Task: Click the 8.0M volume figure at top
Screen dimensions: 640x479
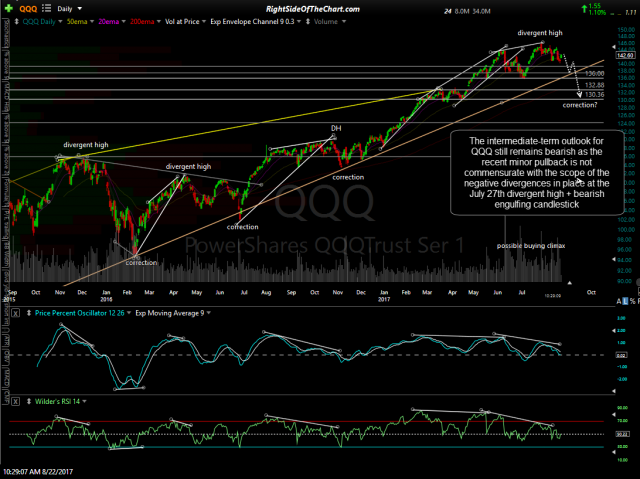Action: (462, 11)
